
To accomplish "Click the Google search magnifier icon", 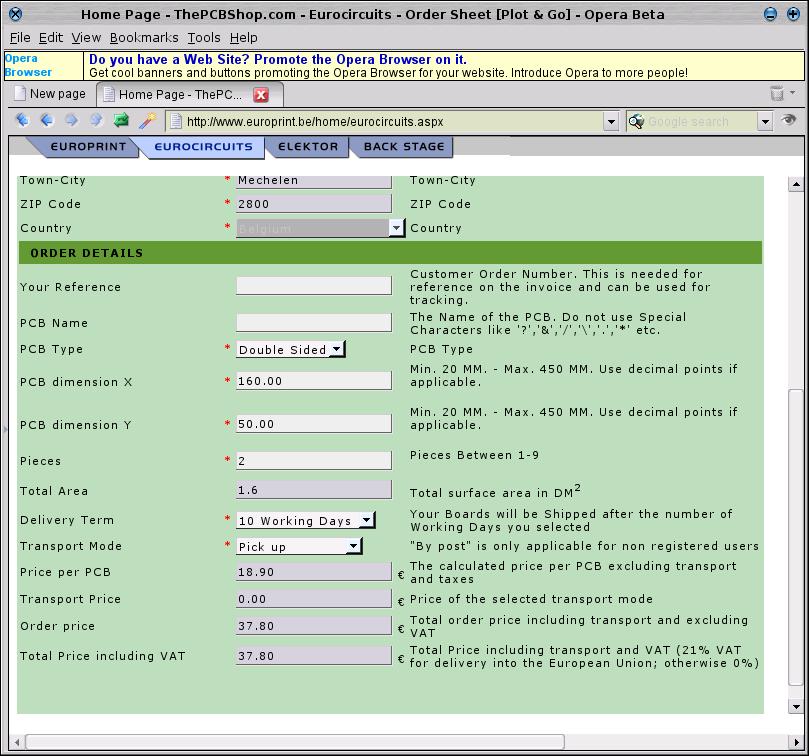I will pyautogui.click(x=636, y=121).
